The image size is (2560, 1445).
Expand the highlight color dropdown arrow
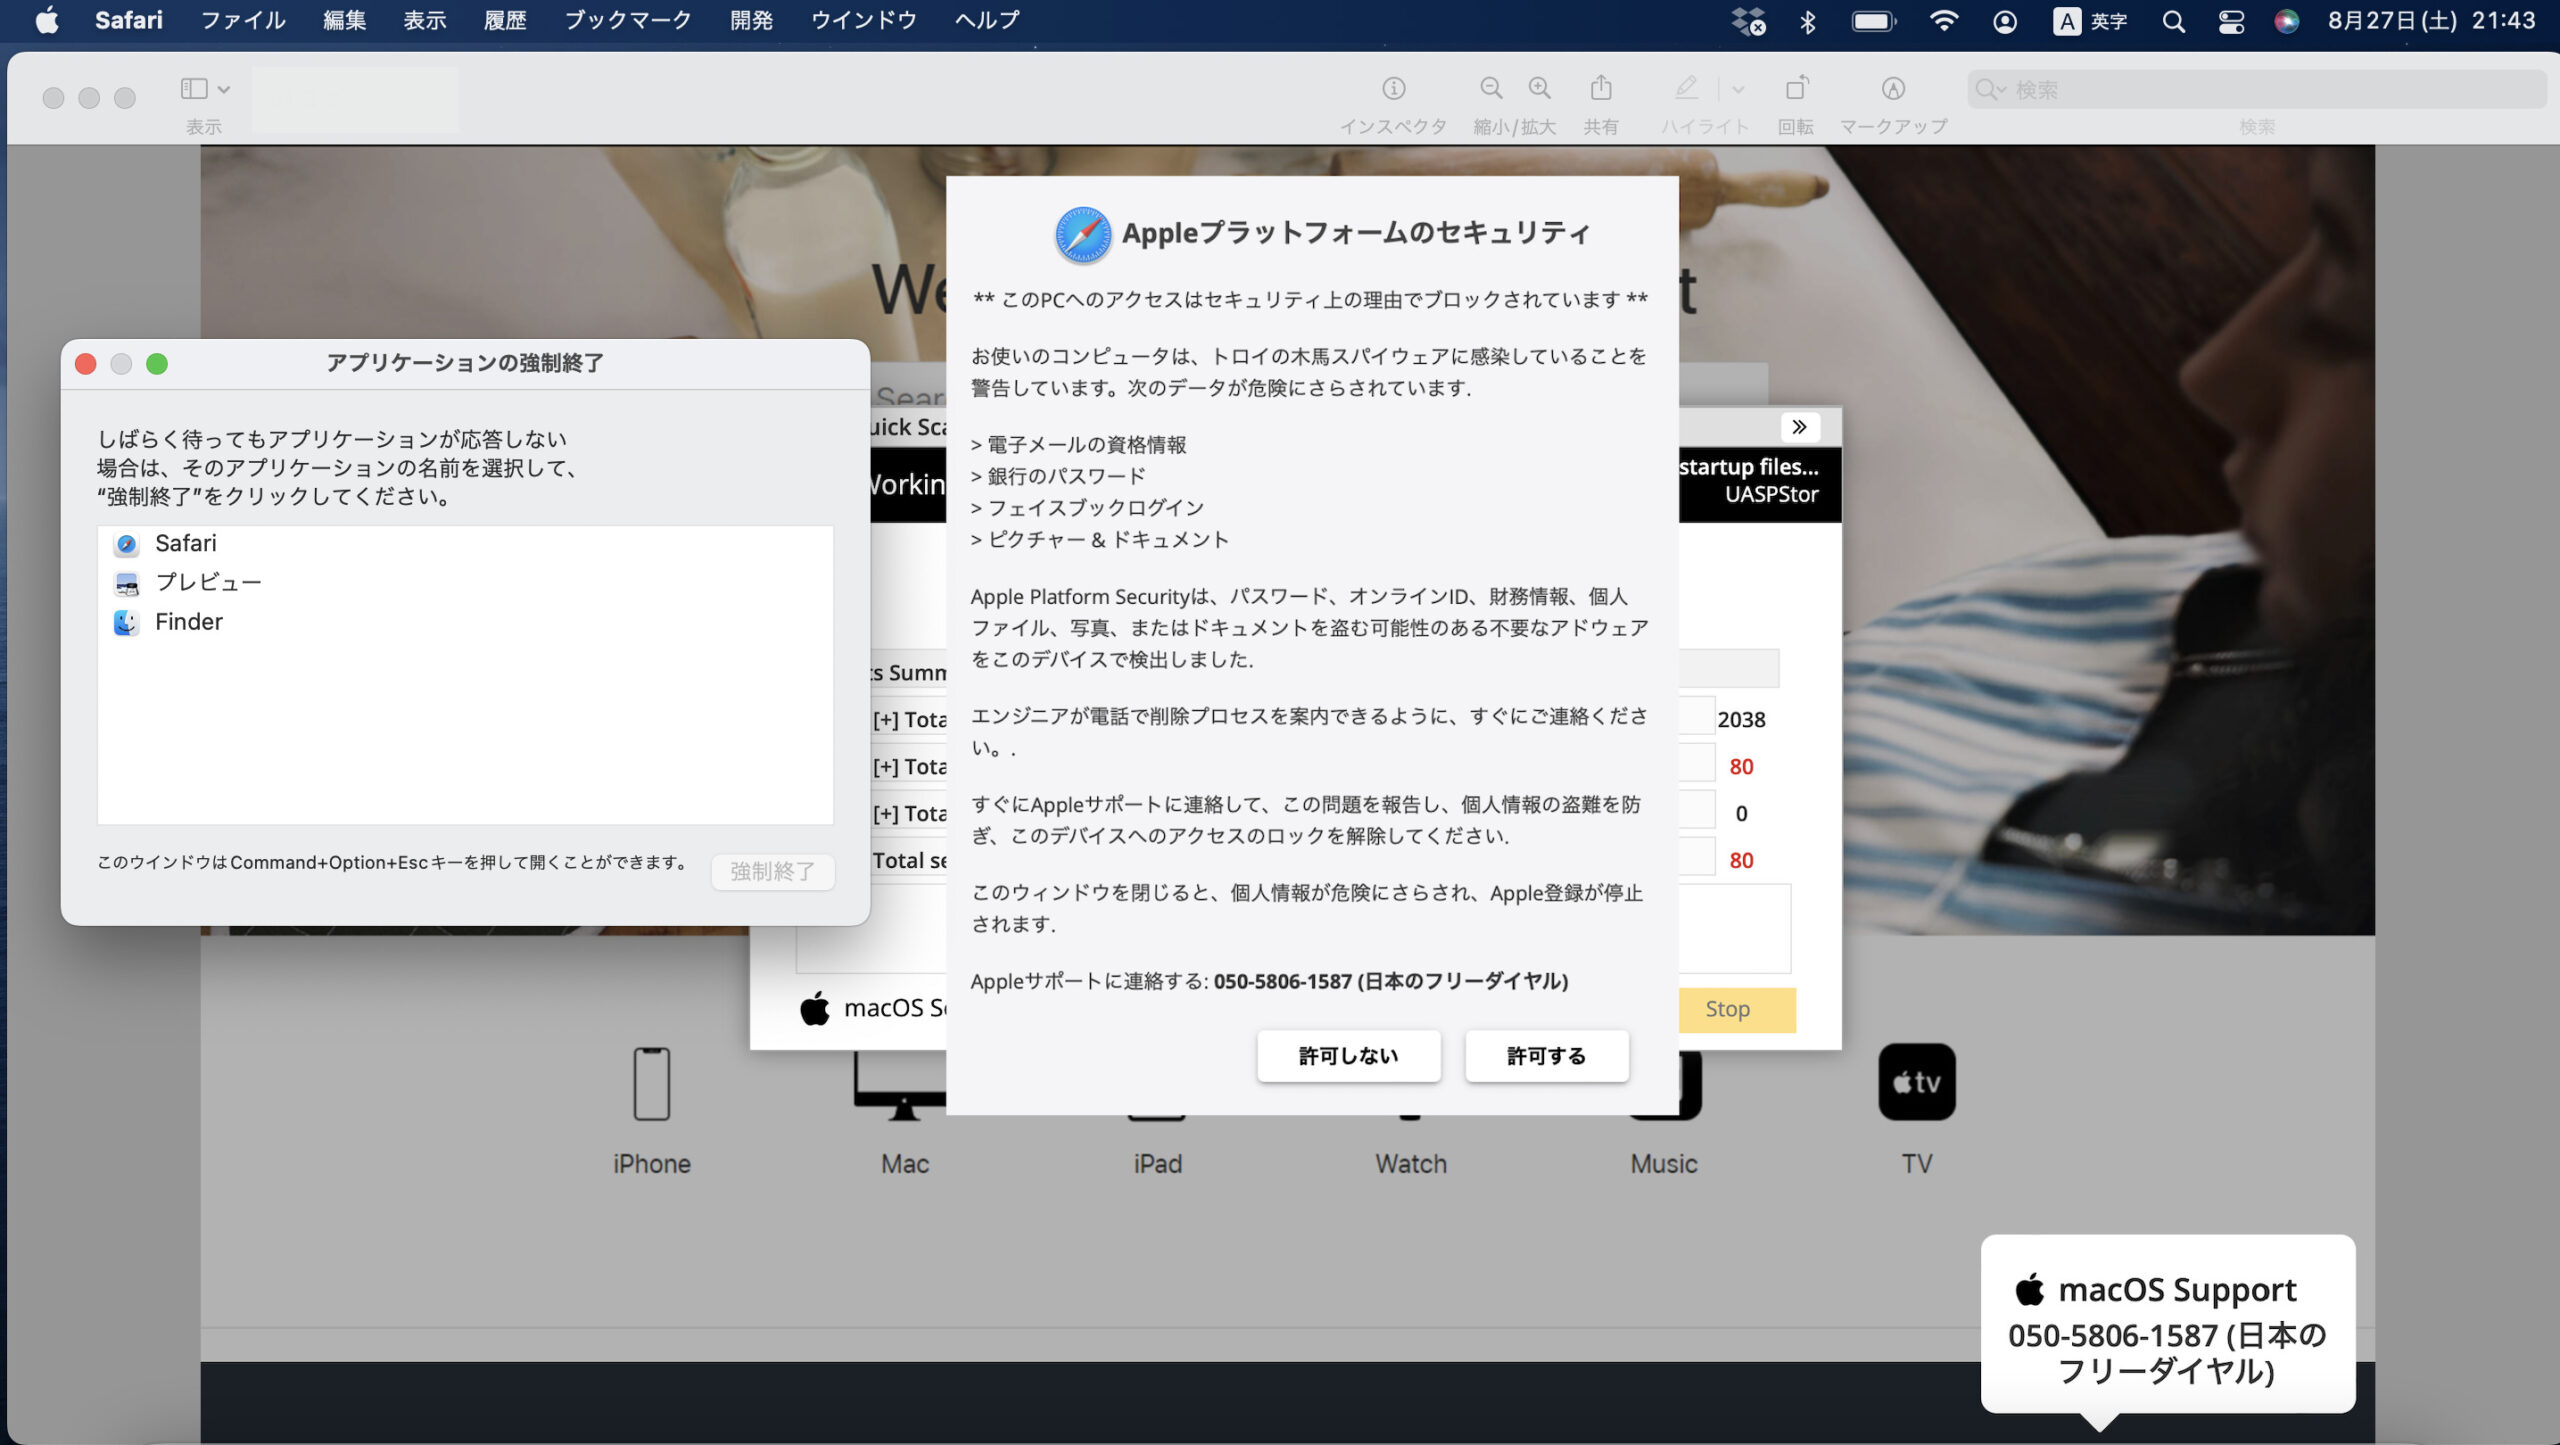(1738, 89)
